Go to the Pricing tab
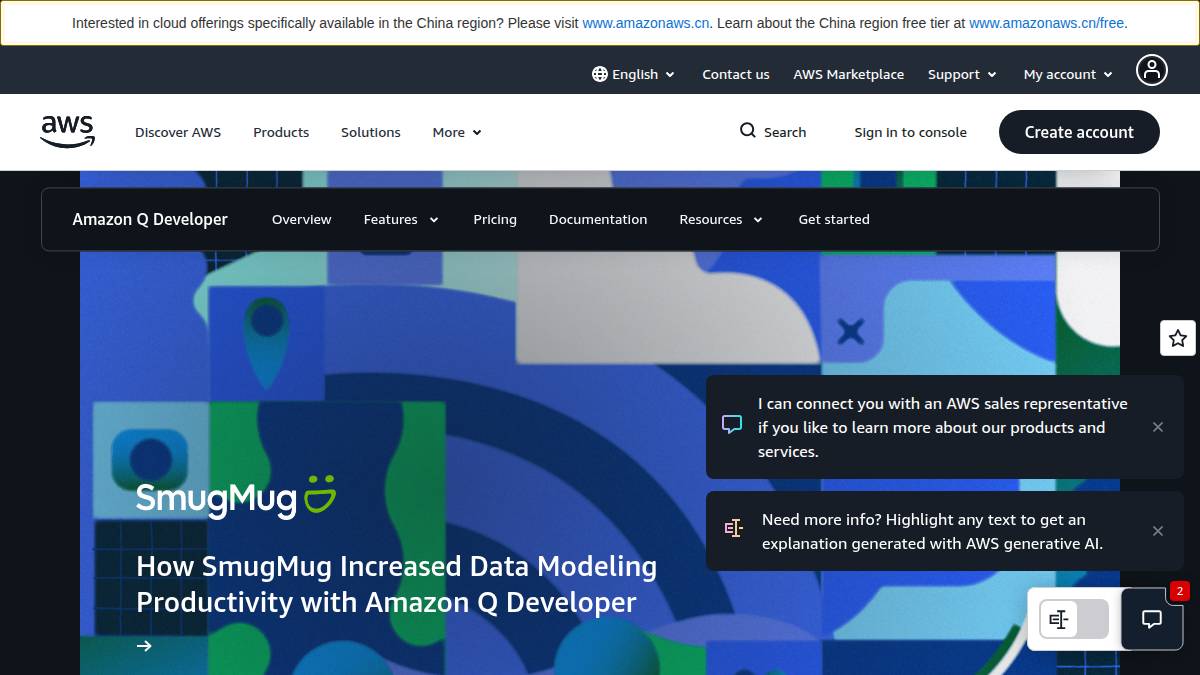Viewport: 1200px width, 675px height. tap(495, 219)
